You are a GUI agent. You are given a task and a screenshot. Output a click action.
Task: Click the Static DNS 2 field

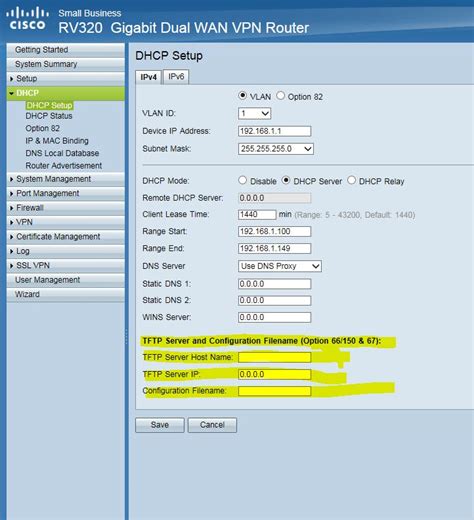click(275, 300)
